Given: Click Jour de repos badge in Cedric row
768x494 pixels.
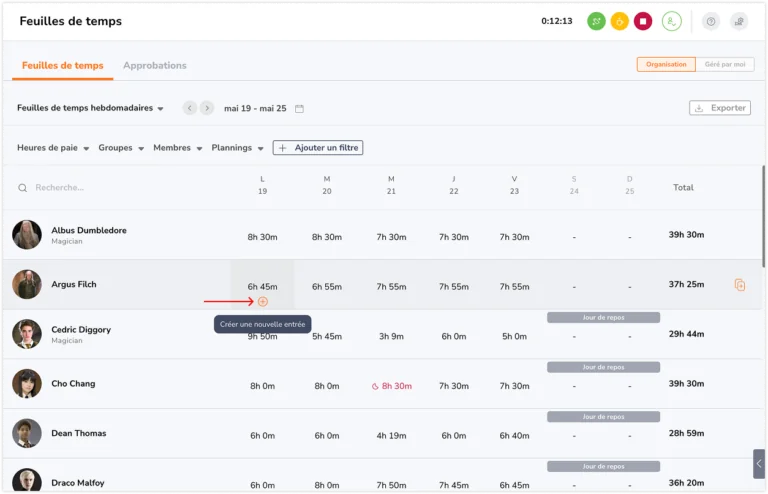Looking at the screenshot, I should click(x=603, y=317).
